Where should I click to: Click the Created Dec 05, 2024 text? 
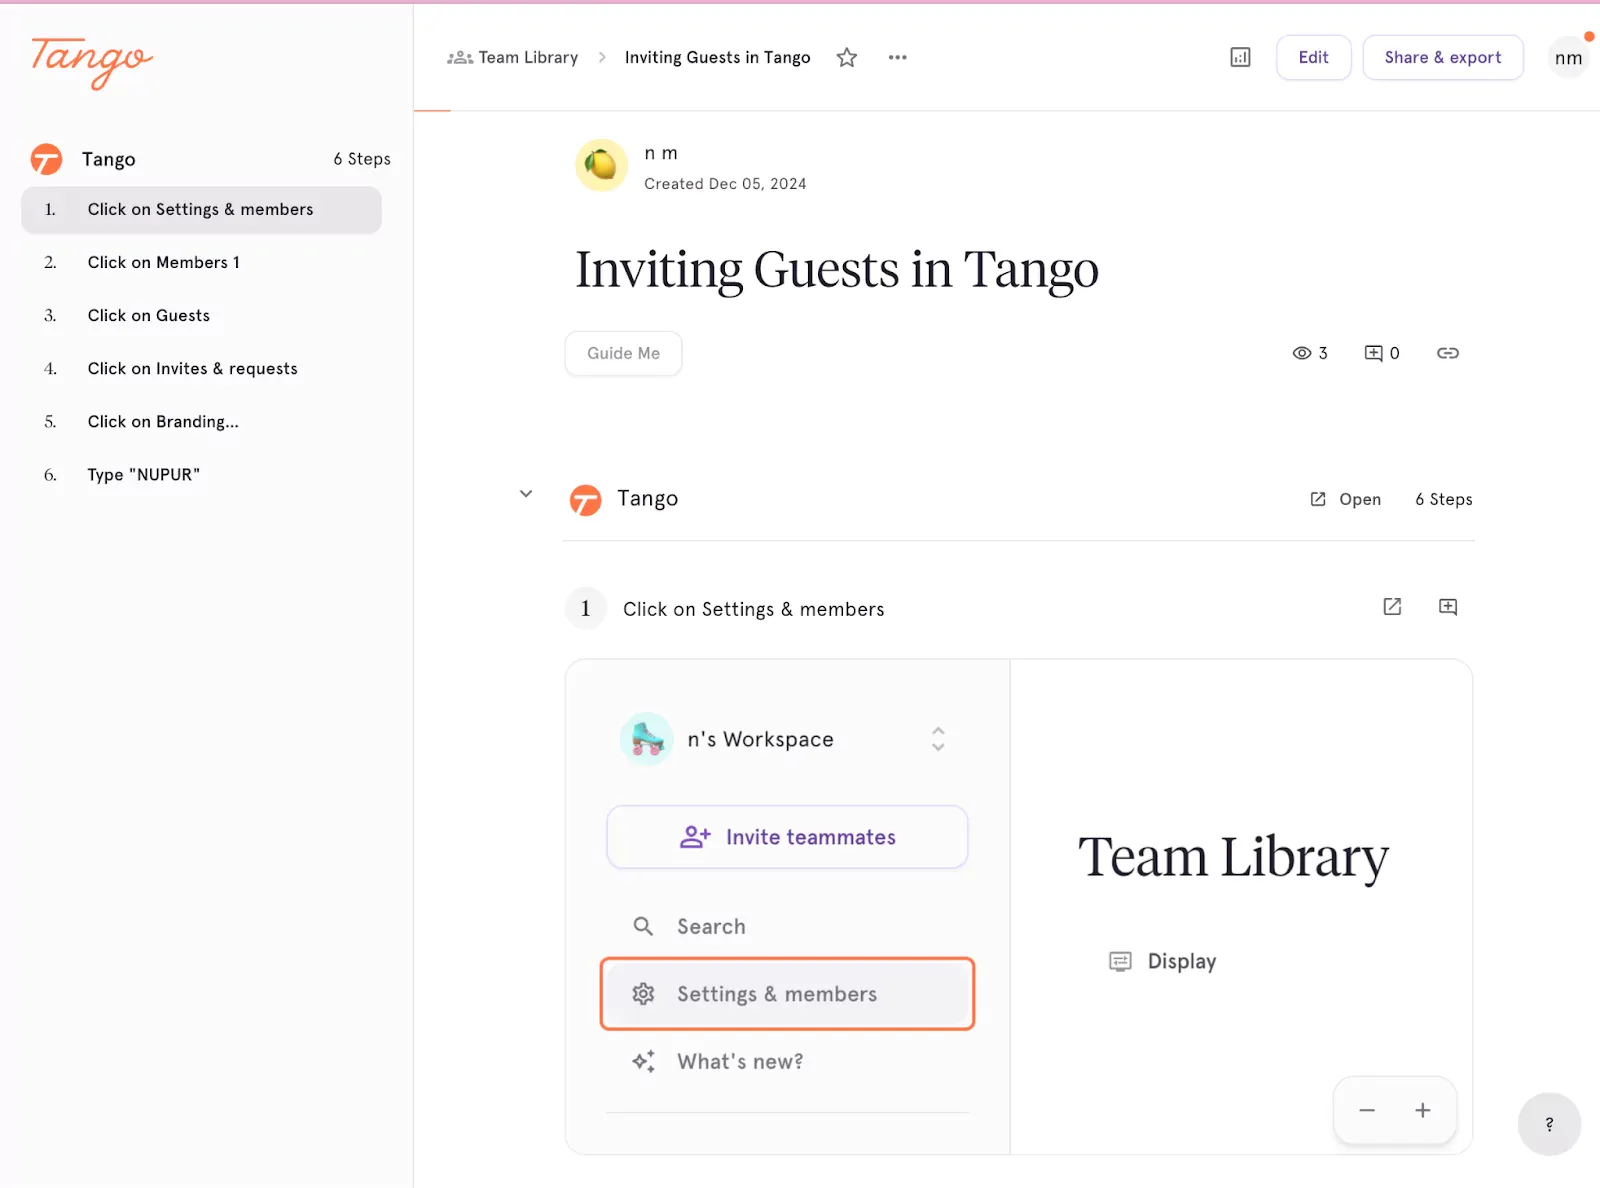click(x=725, y=184)
